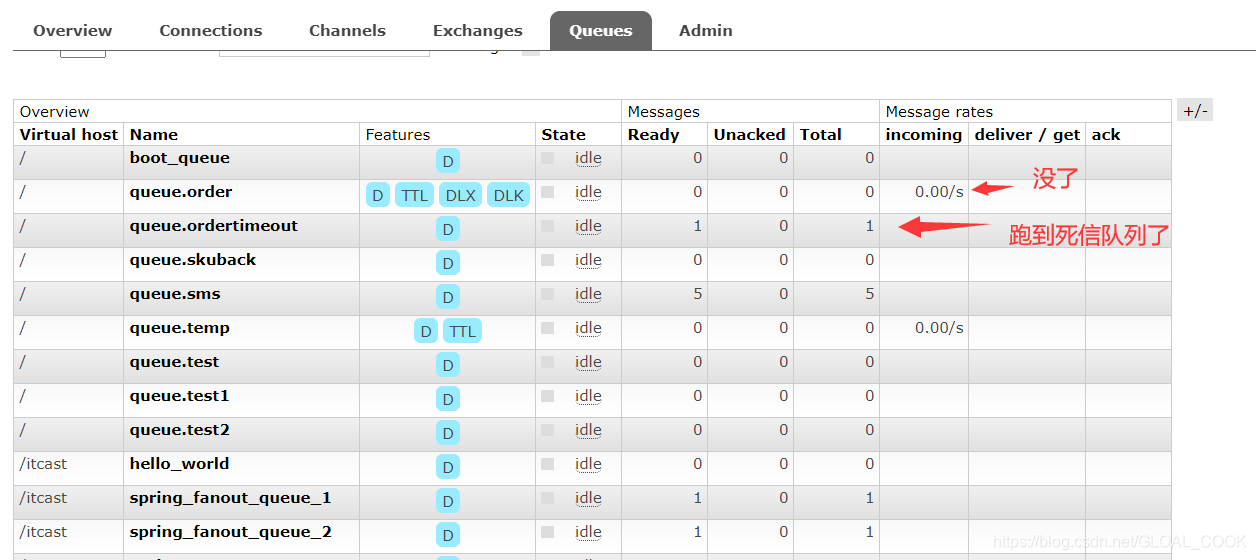Open the queue.temp queue
The height and width of the screenshot is (560, 1256).
coord(180,328)
